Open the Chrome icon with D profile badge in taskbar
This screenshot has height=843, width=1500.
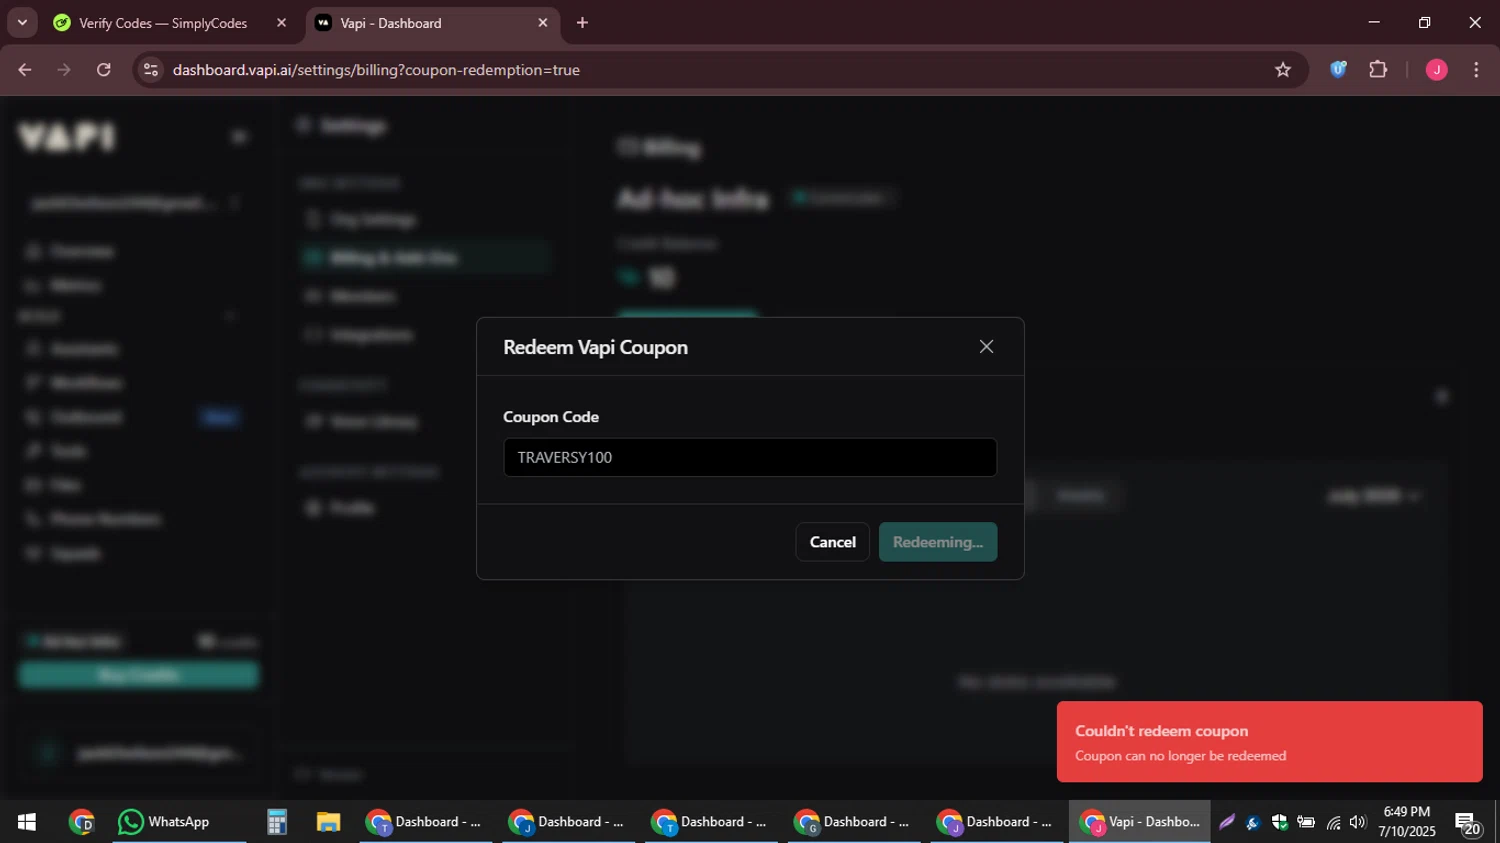pyautogui.click(x=82, y=822)
